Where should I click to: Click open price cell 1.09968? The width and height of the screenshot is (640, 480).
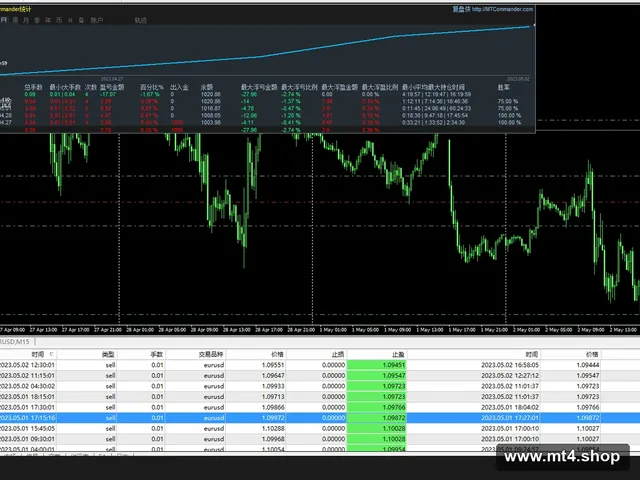(x=273, y=439)
